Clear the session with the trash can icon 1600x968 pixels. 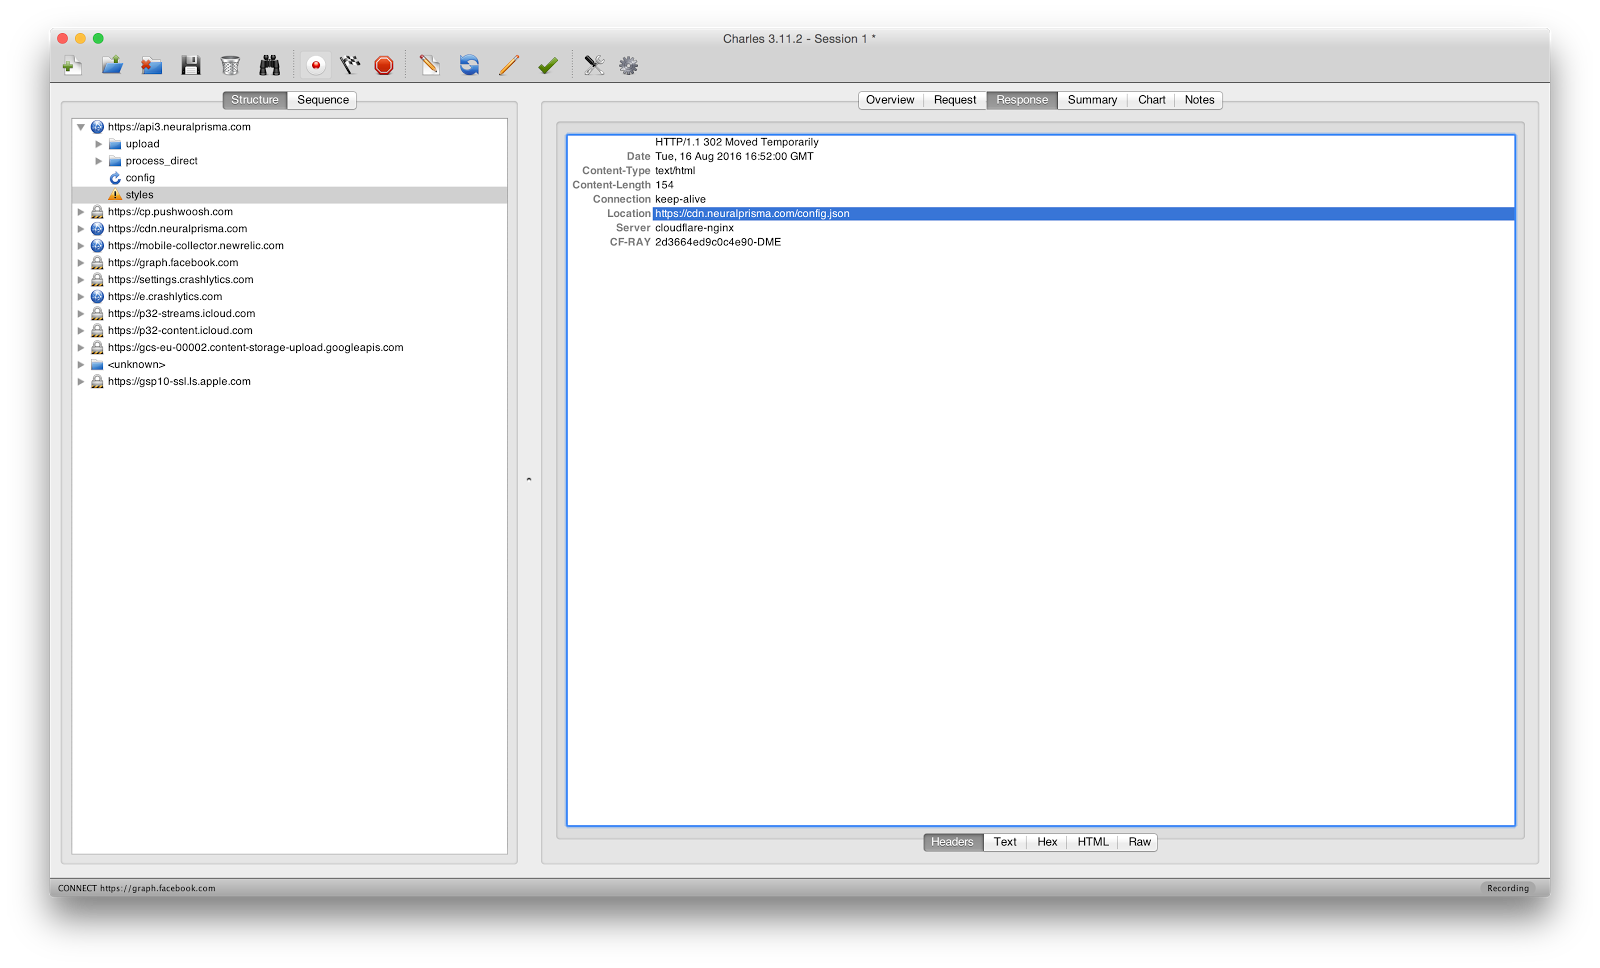(x=230, y=66)
